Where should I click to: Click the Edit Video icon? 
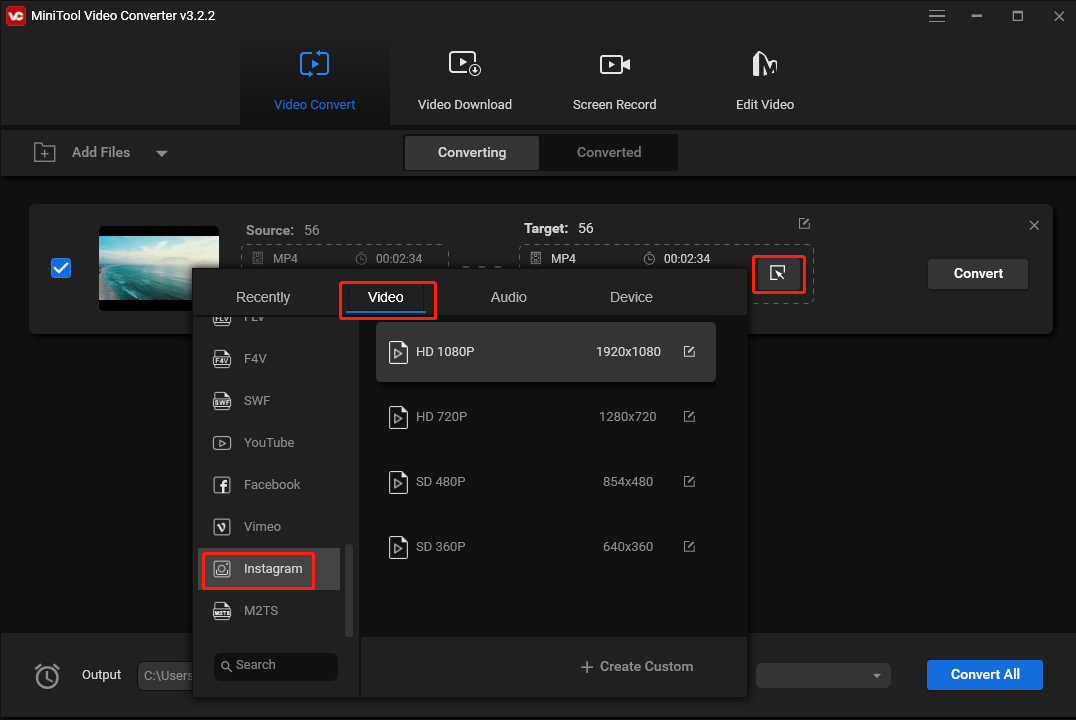click(764, 64)
